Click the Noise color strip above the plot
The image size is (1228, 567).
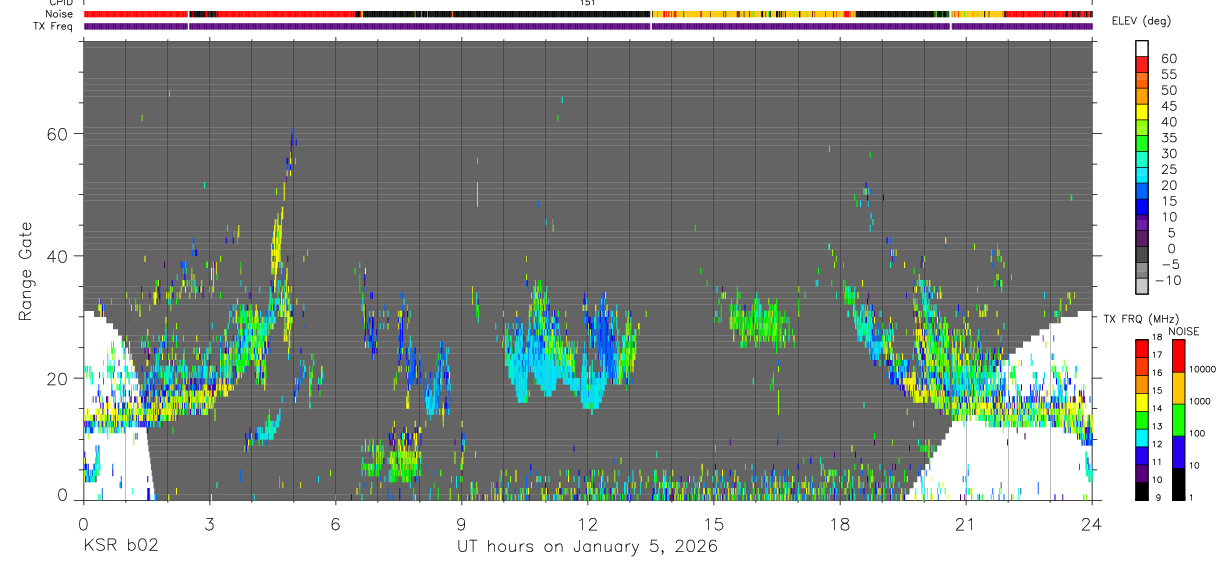(588, 14)
